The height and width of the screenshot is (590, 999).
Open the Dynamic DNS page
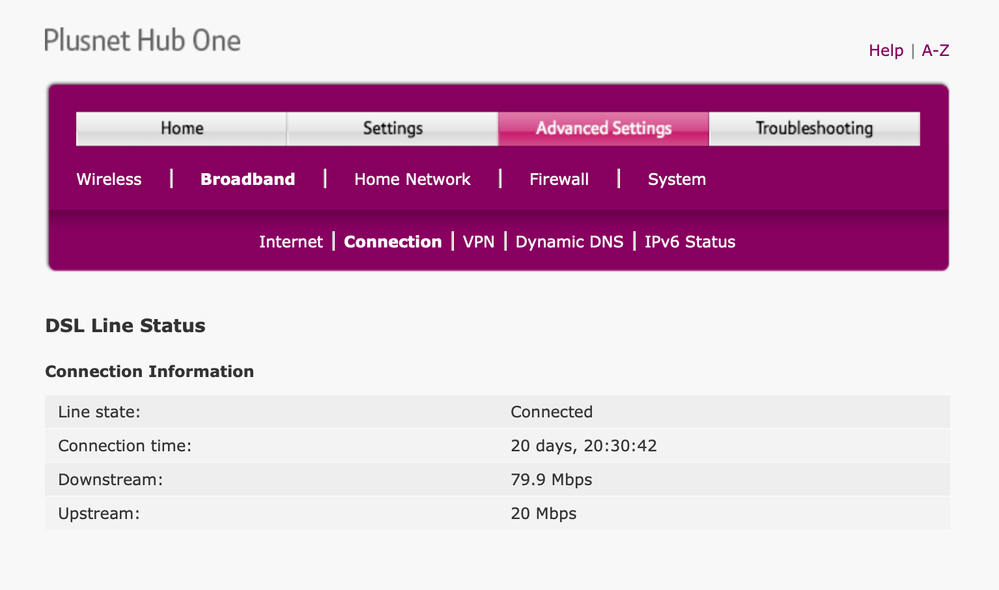[569, 241]
